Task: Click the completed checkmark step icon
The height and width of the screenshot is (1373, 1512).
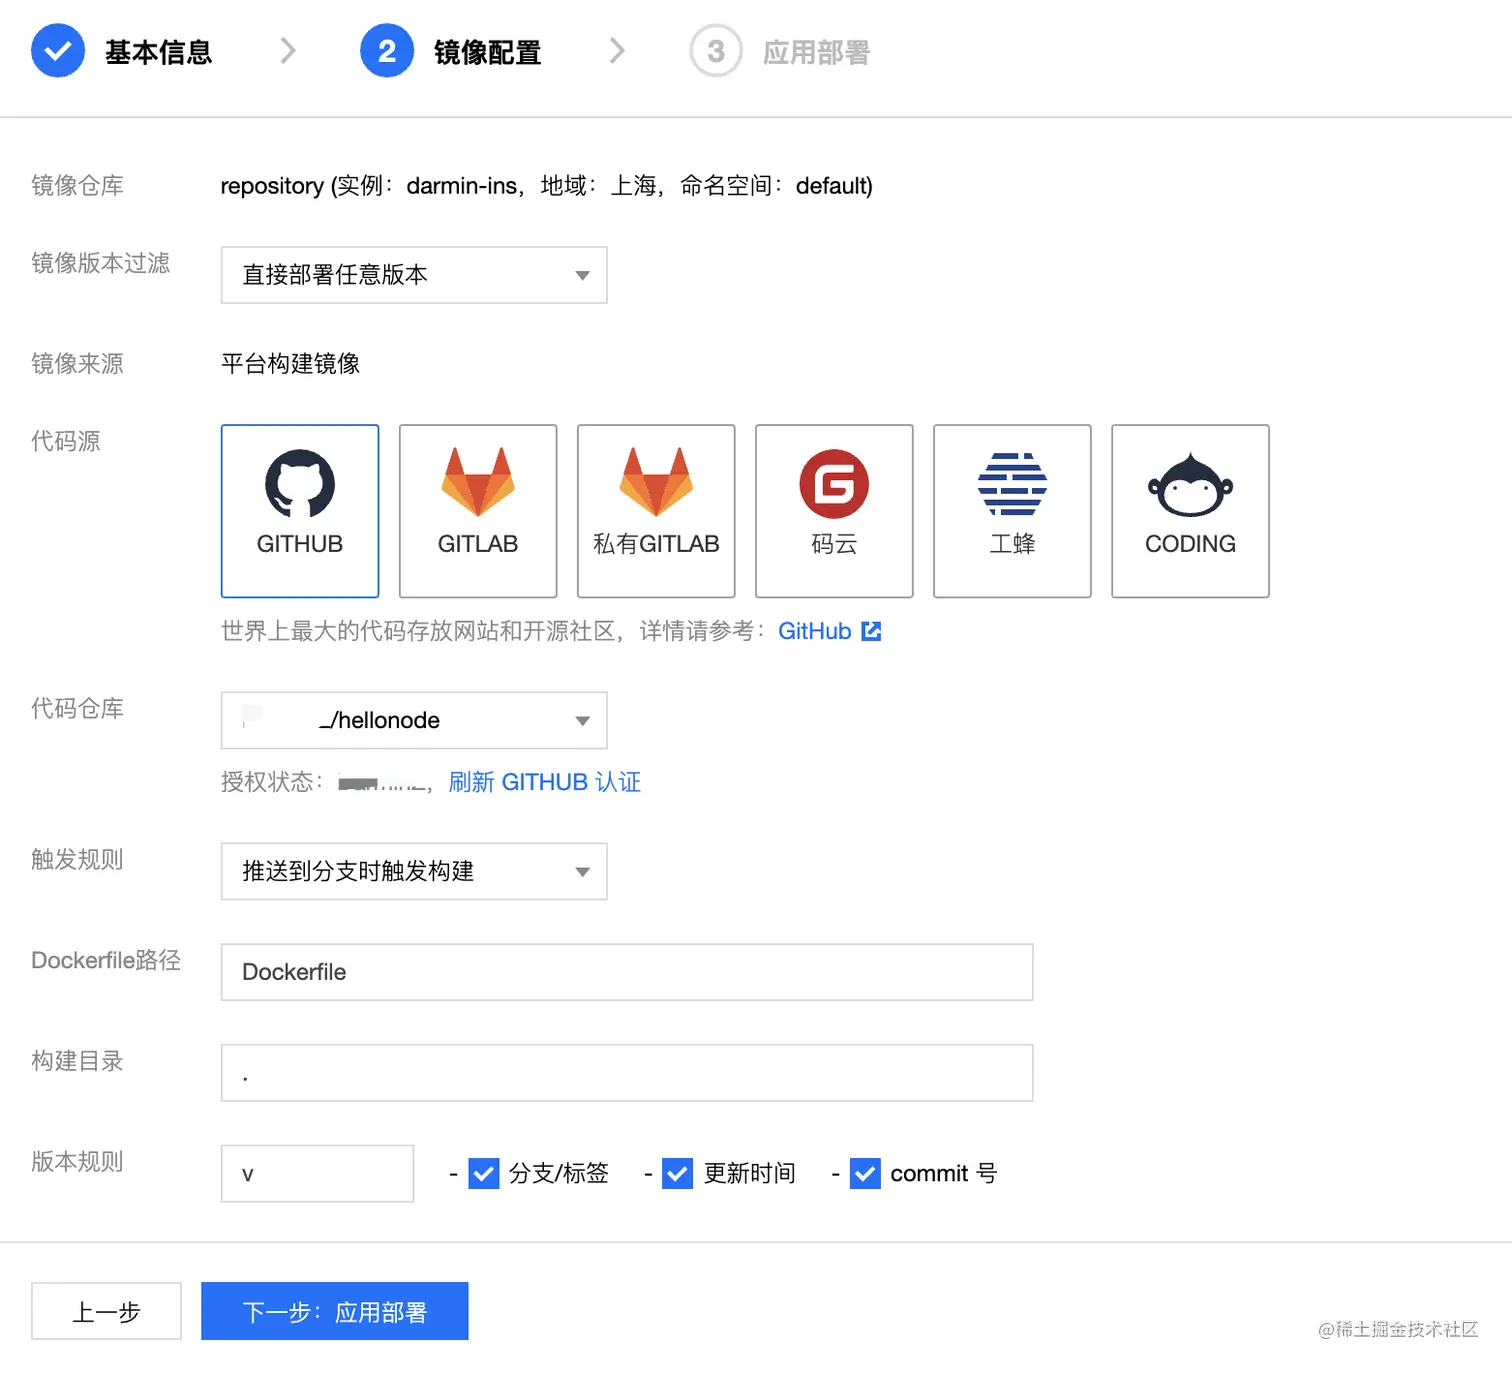Action: [58, 51]
